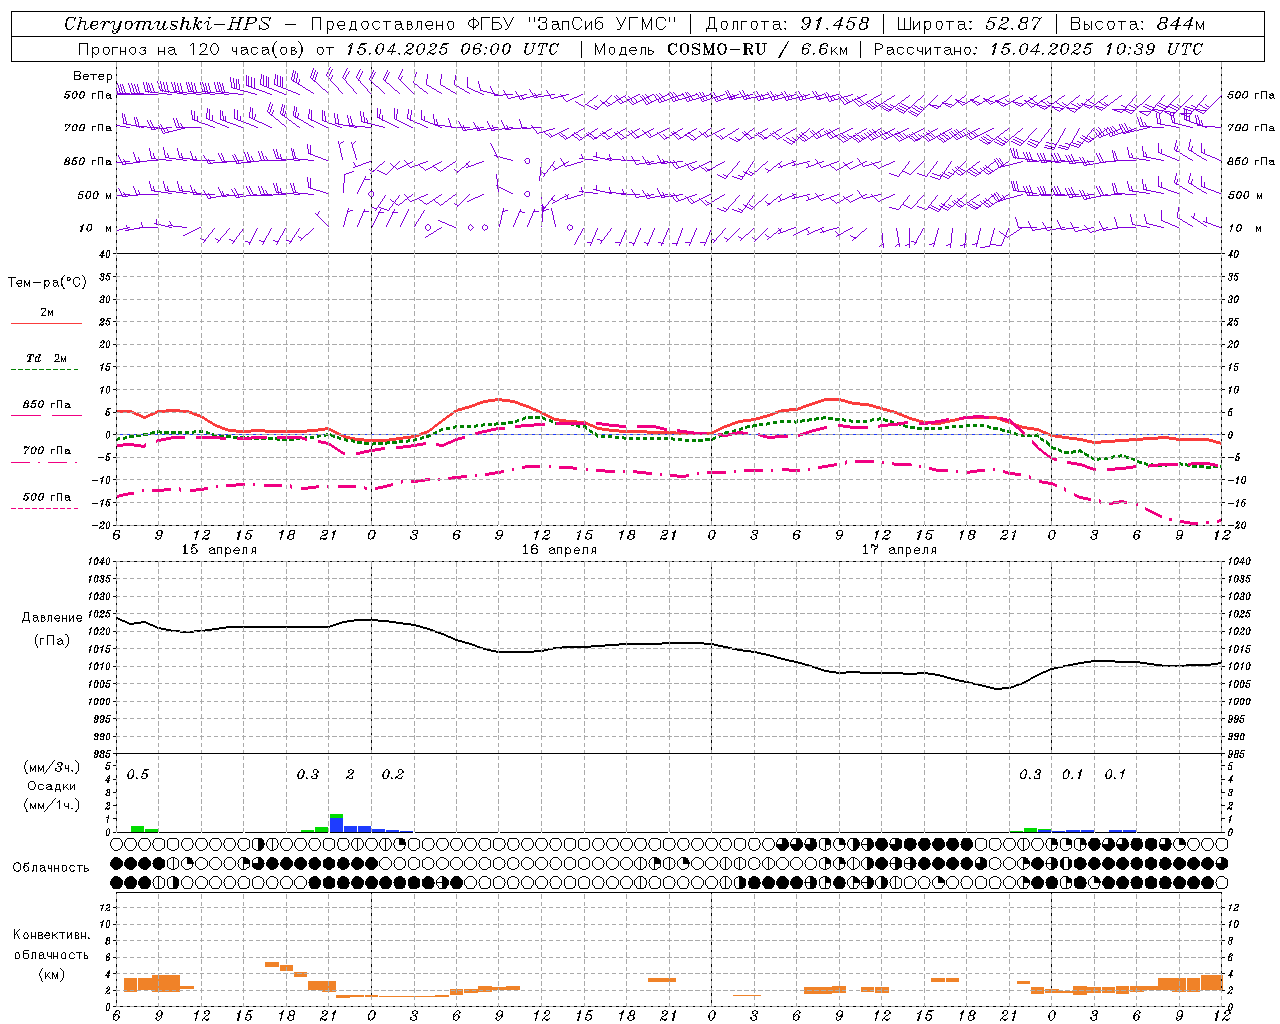Click the (мм/3ч.) precipitation unit label
1280x1024 pixels.
(51, 767)
